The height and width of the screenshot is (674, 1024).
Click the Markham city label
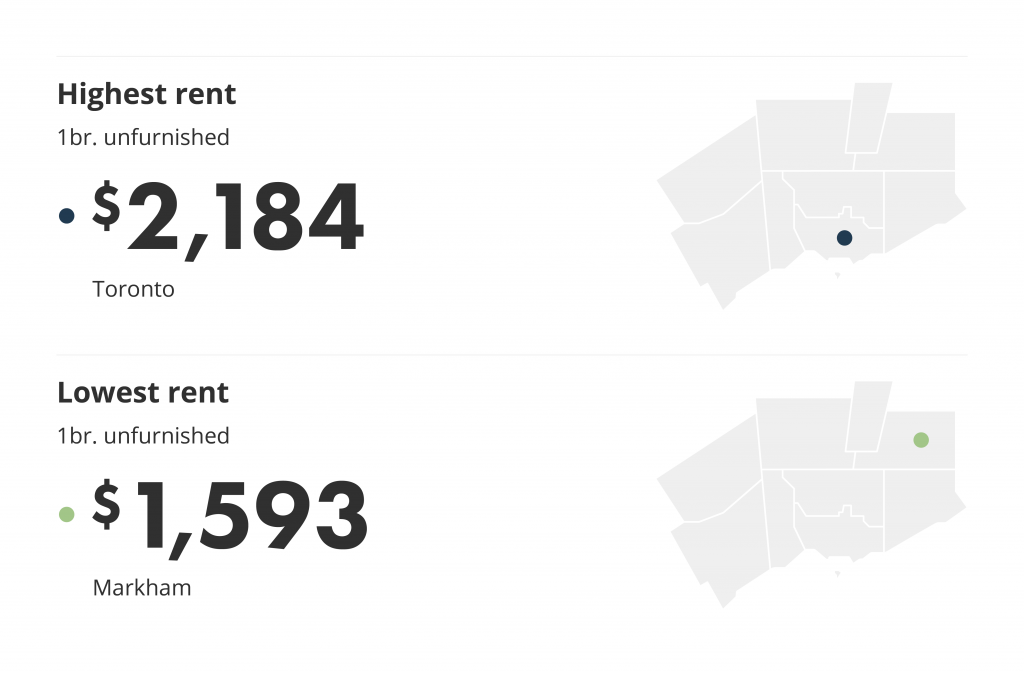click(x=142, y=587)
